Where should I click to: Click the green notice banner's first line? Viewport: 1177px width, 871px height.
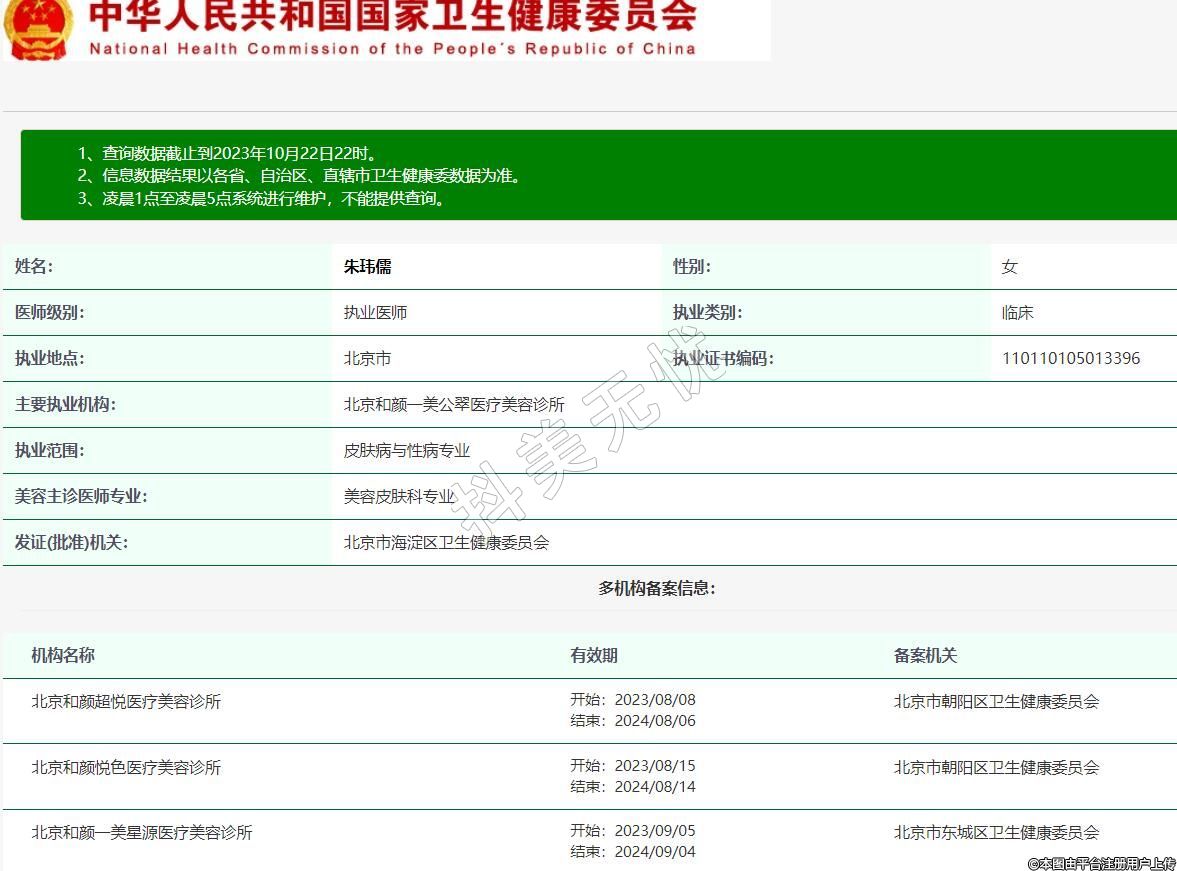[228, 154]
